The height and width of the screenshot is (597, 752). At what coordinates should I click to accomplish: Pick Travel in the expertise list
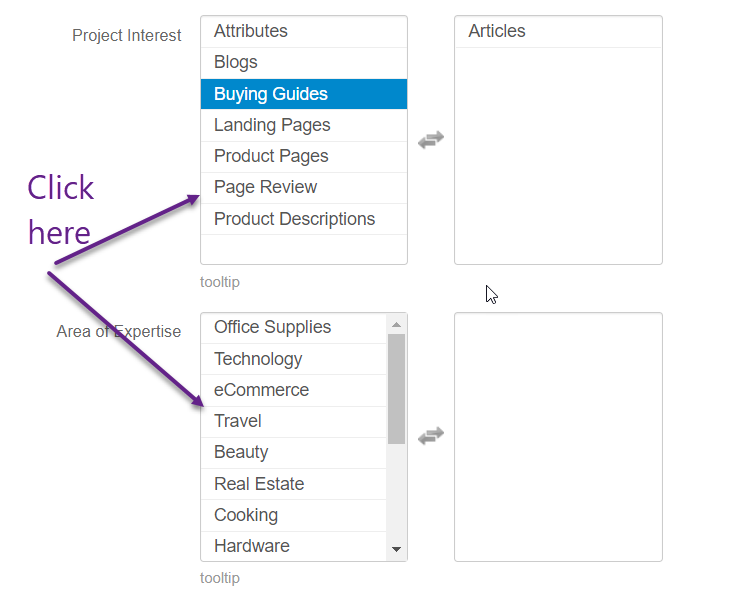[x=294, y=421]
